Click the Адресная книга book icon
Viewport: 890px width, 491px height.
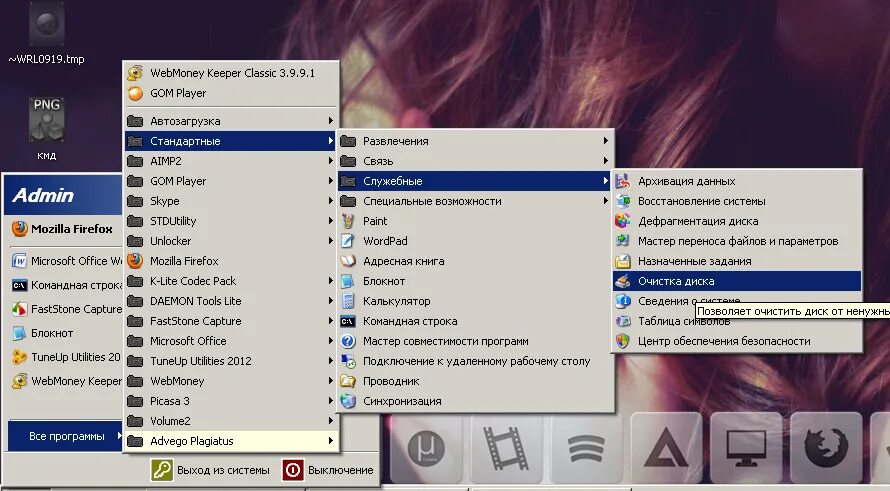[x=348, y=261]
